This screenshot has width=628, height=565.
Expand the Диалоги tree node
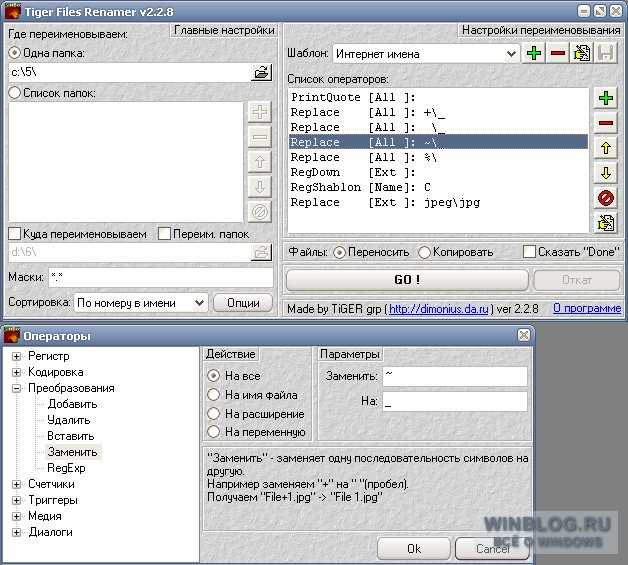pos(16,532)
